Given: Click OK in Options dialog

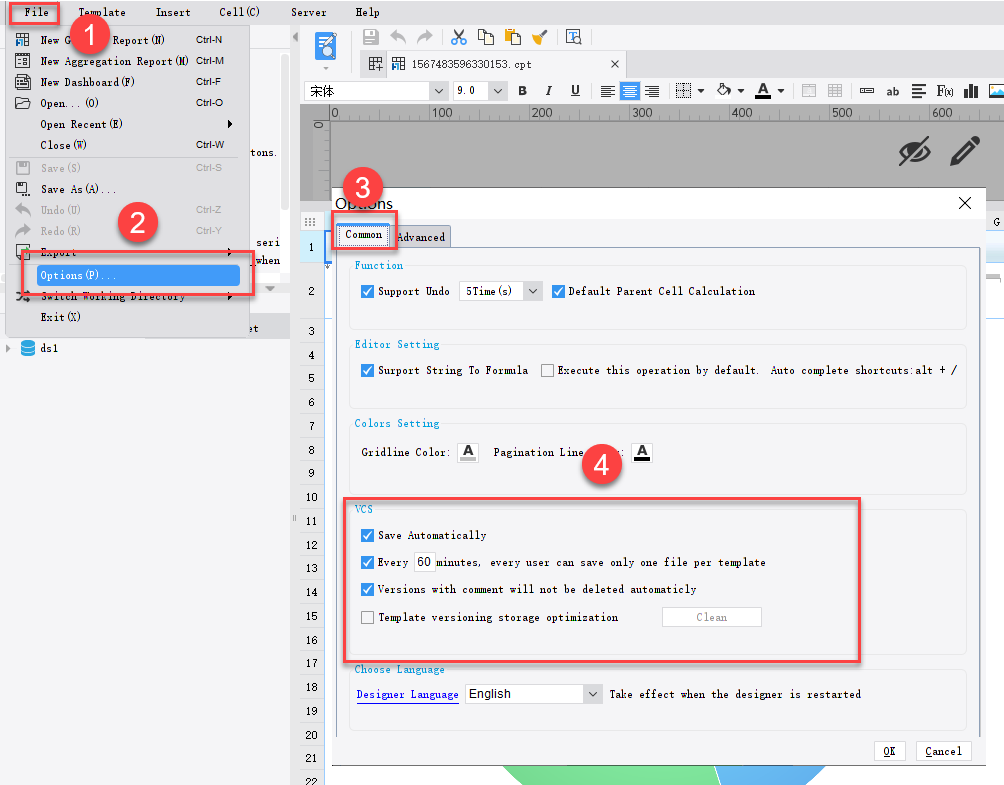Looking at the screenshot, I should click(x=889, y=751).
